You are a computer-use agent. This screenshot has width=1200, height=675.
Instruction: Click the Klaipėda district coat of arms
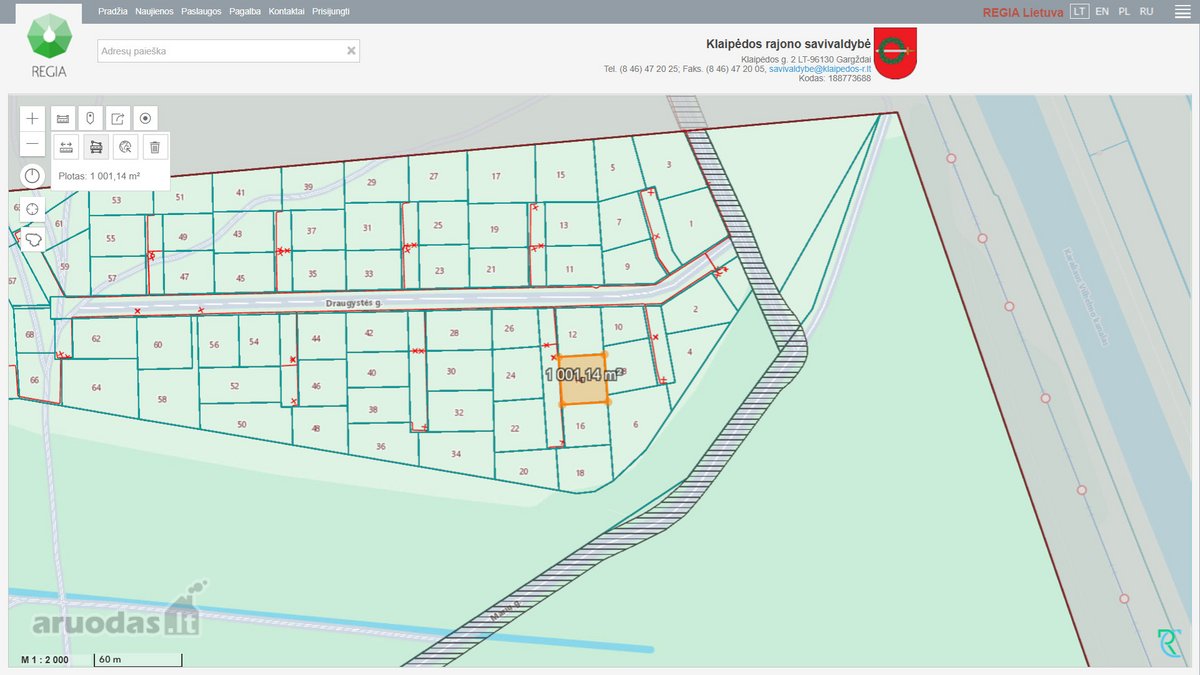(895, 53)
